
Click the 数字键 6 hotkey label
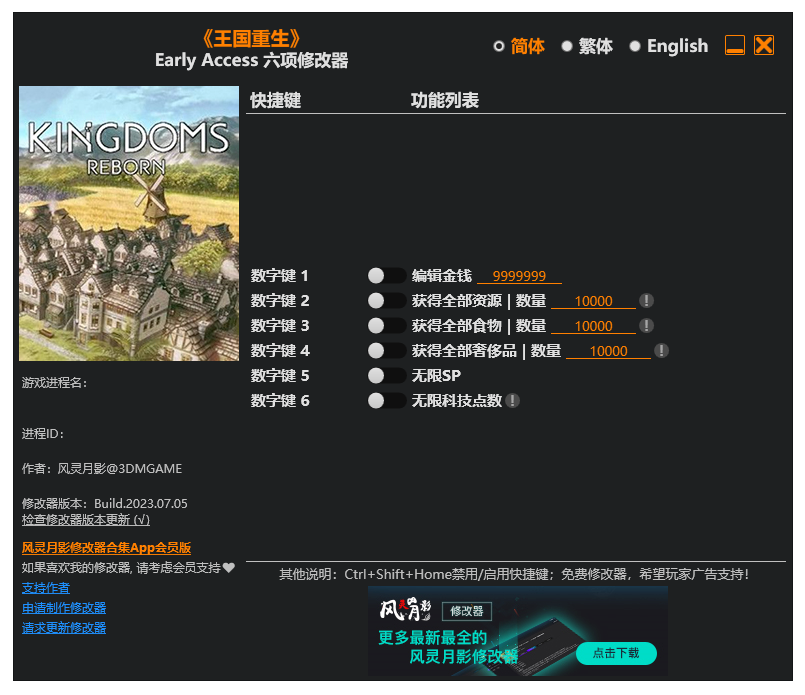280,401
